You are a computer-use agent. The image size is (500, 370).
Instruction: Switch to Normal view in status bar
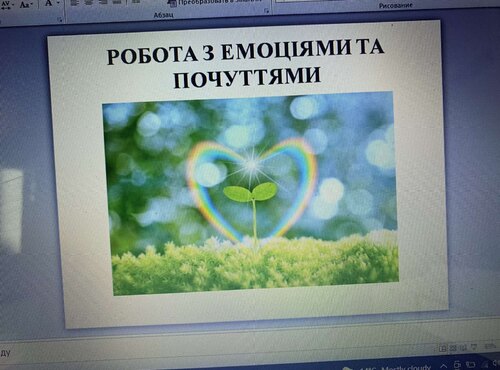[443, 349]
